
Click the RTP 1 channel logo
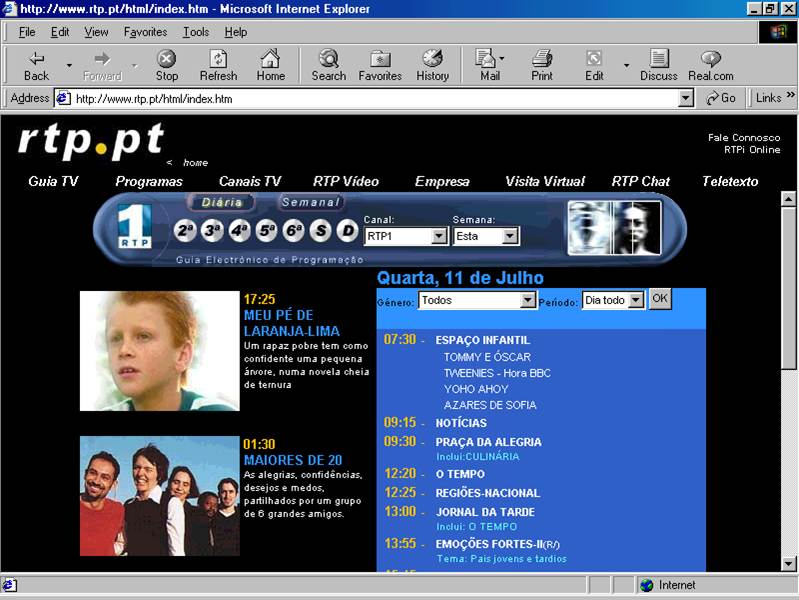[134, 226]
